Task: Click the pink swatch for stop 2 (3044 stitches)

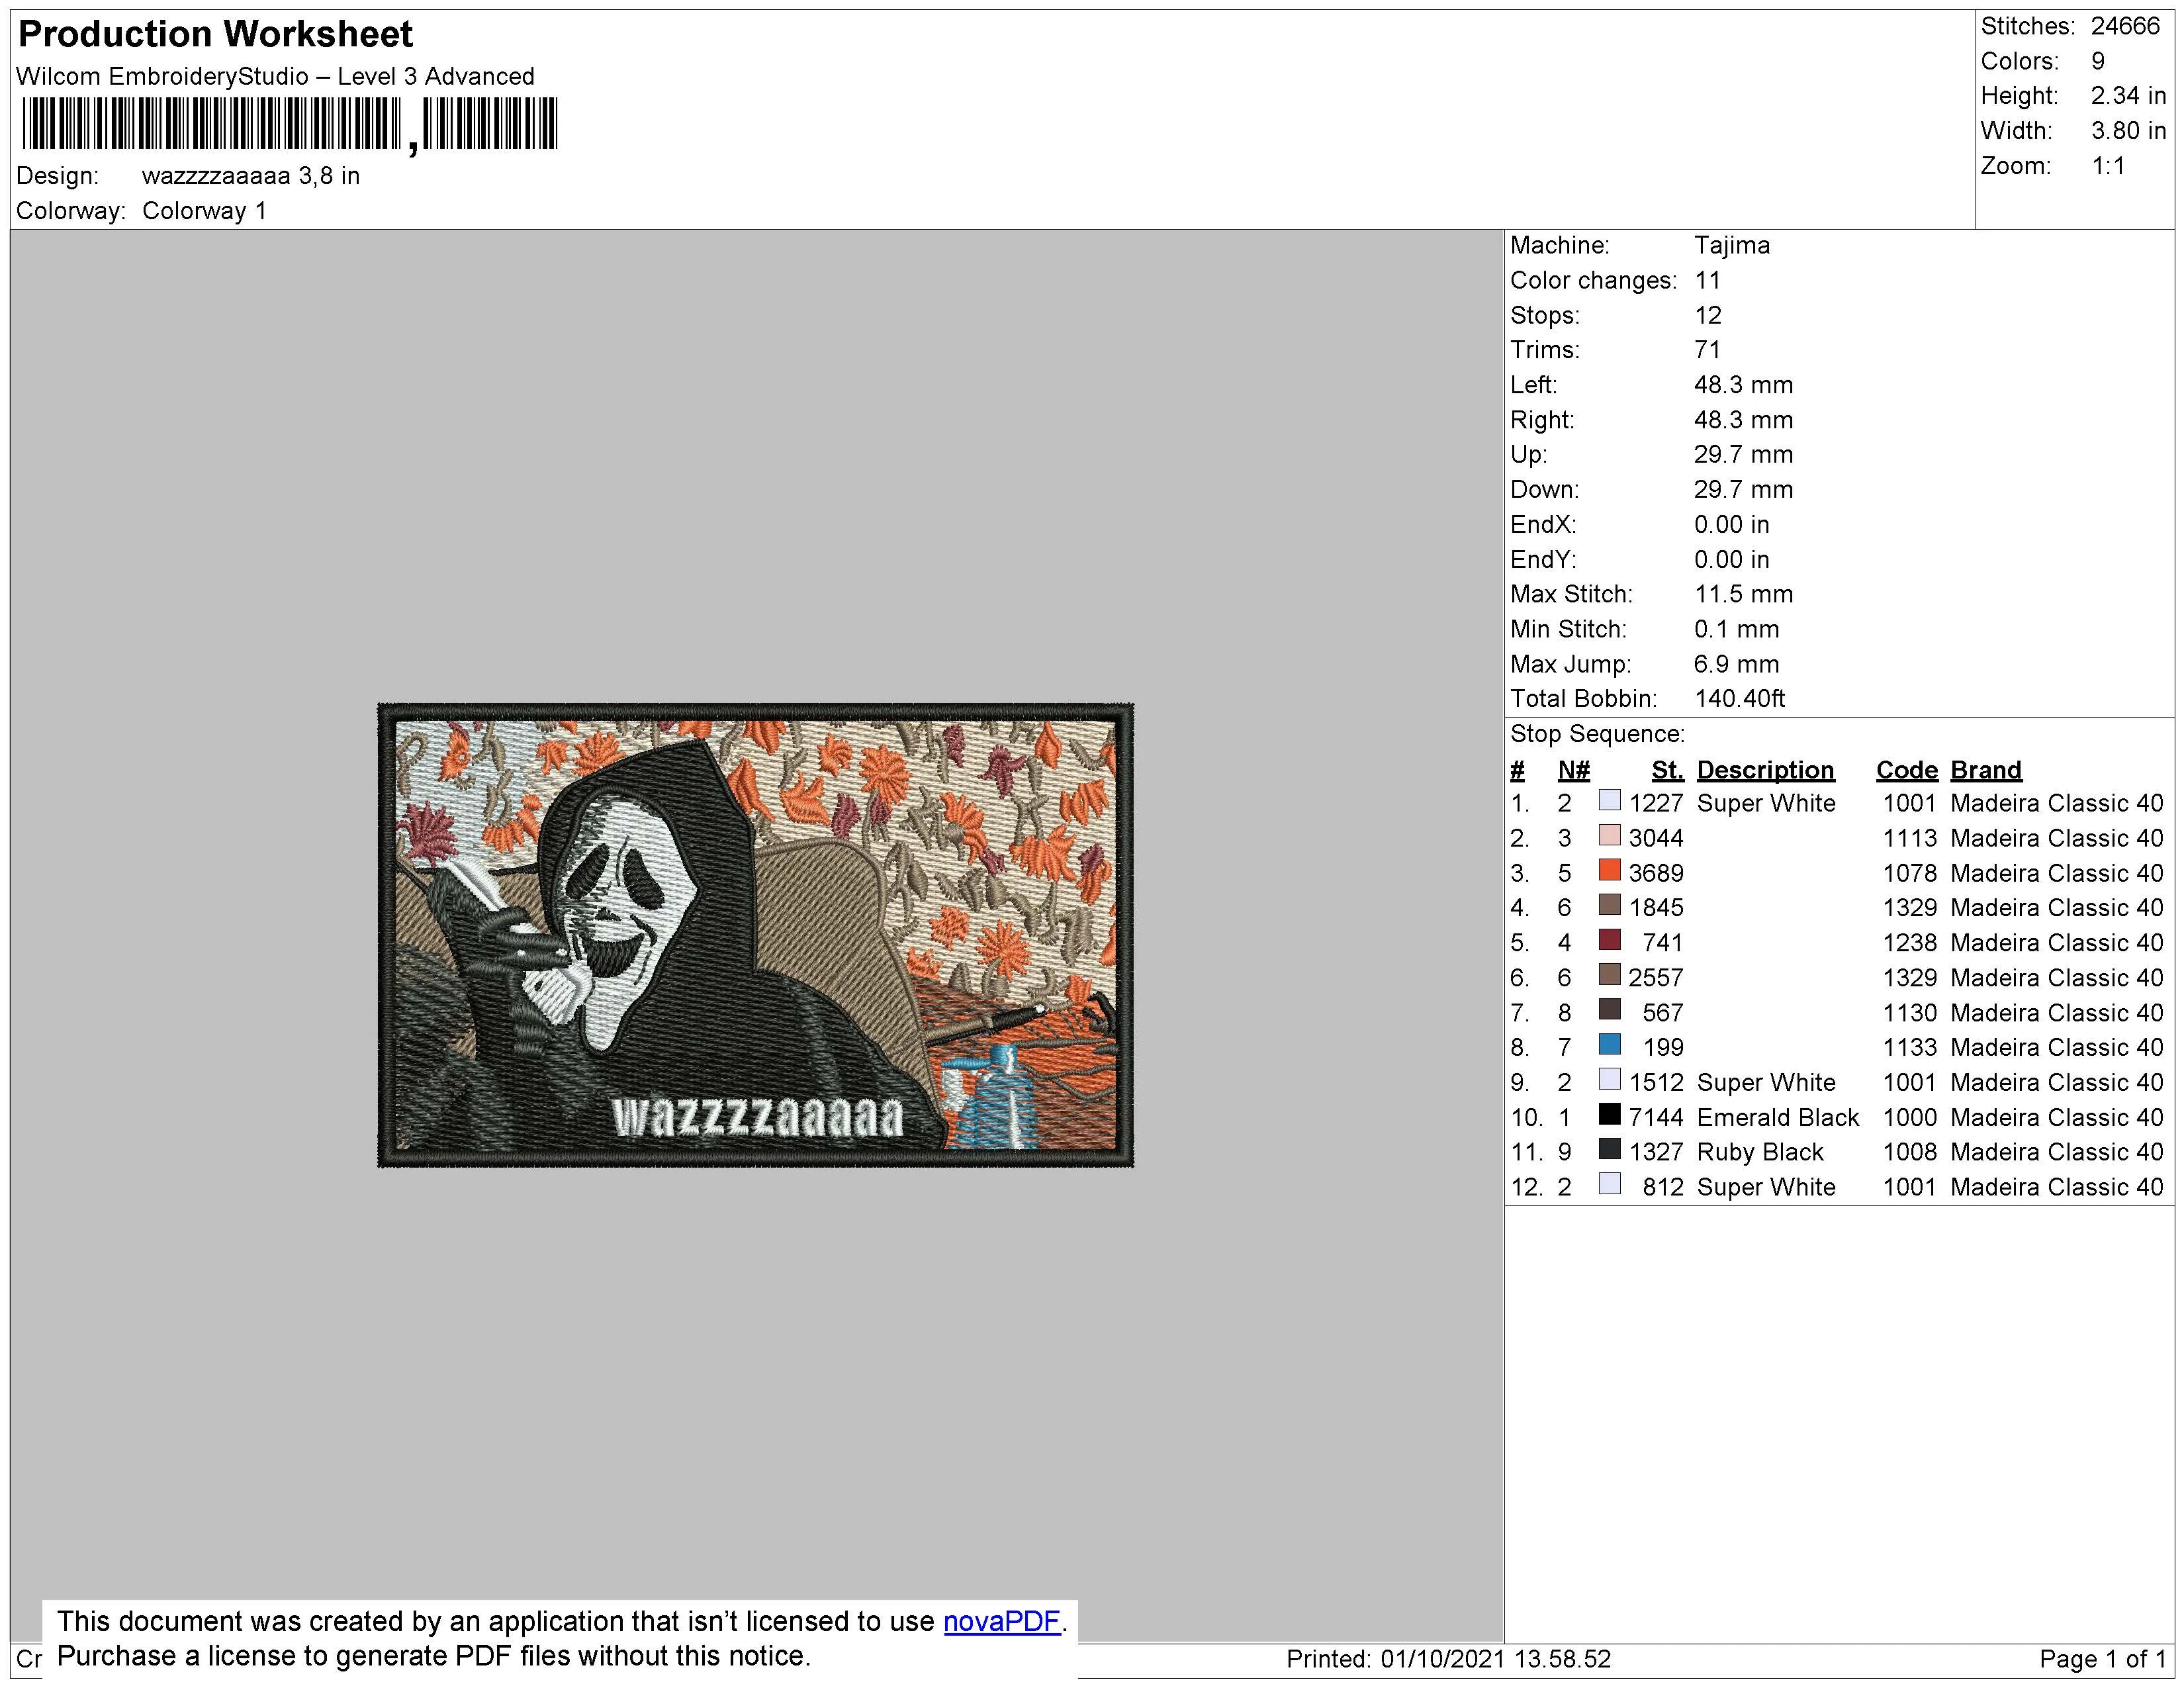Action: coord(1609,835)
